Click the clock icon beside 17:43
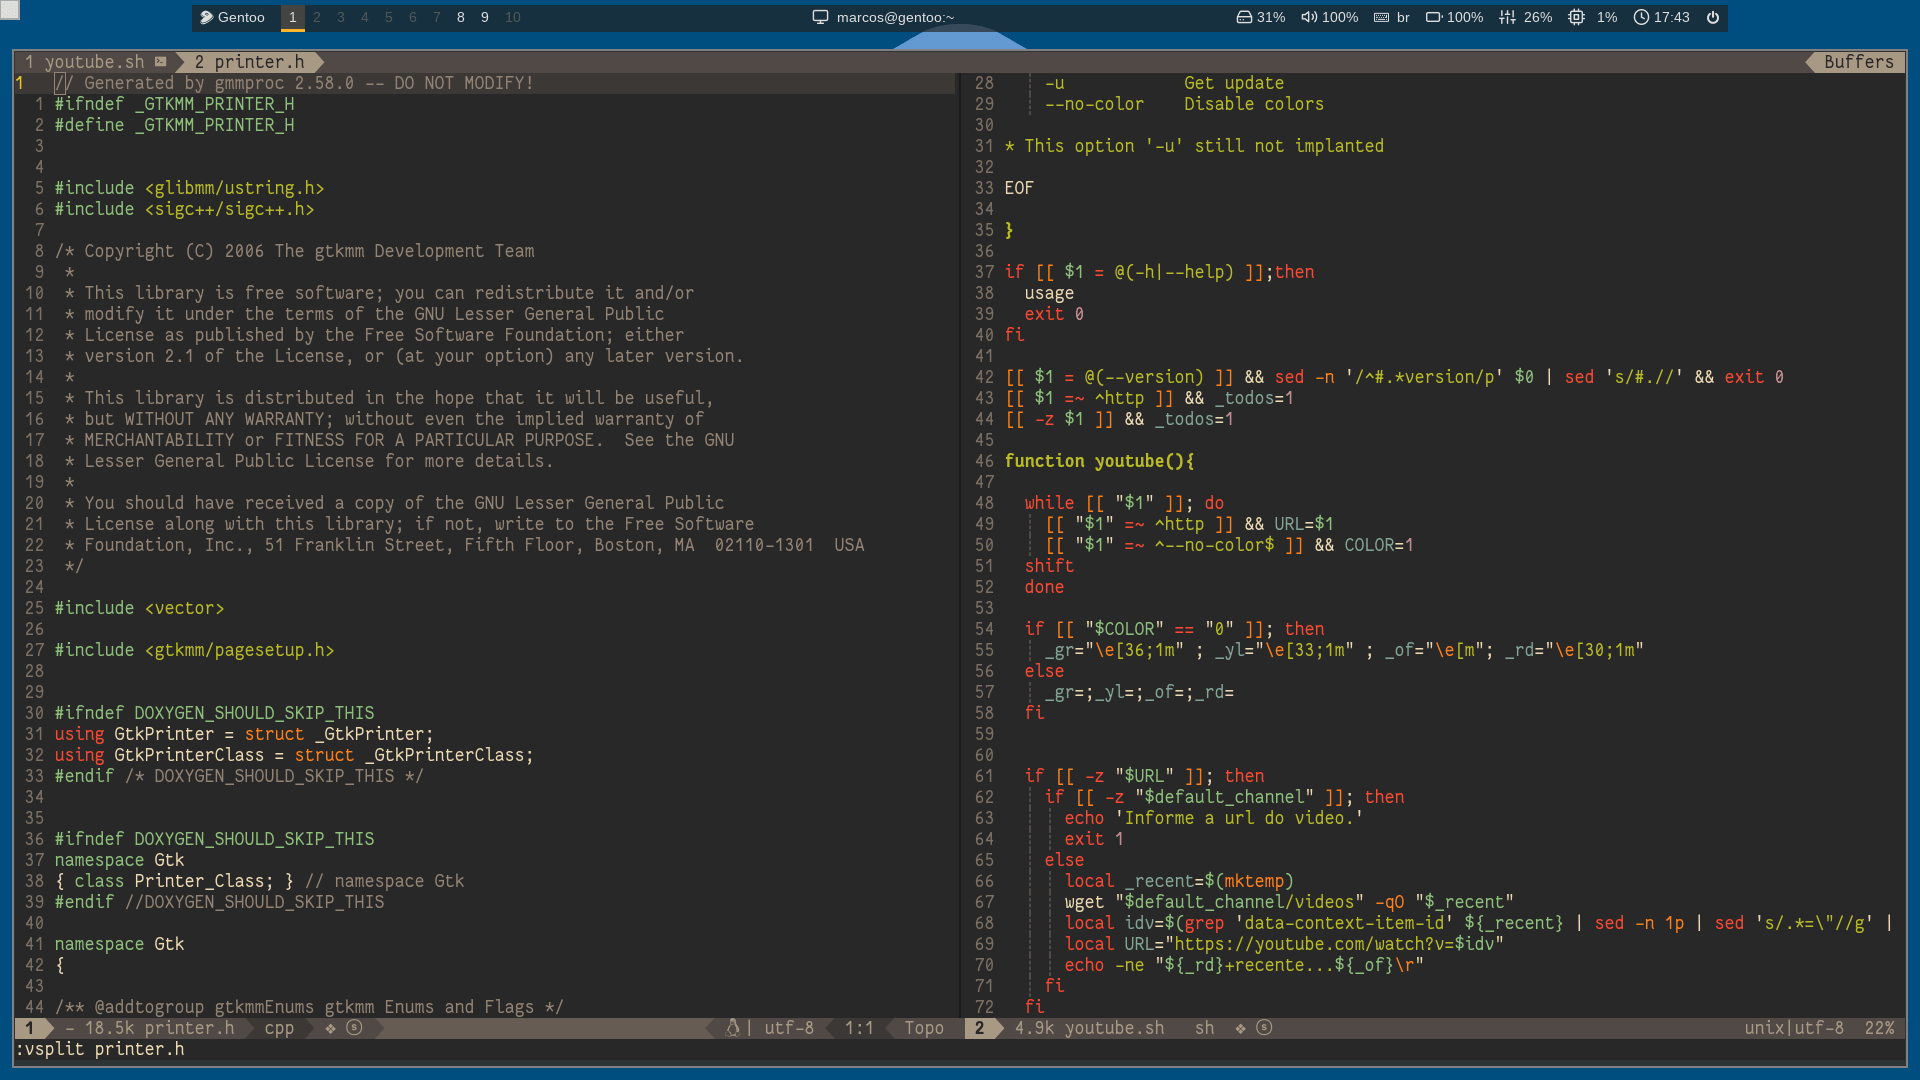The width and height of the screenshot is (1920, 1080). click(1641, 17)
